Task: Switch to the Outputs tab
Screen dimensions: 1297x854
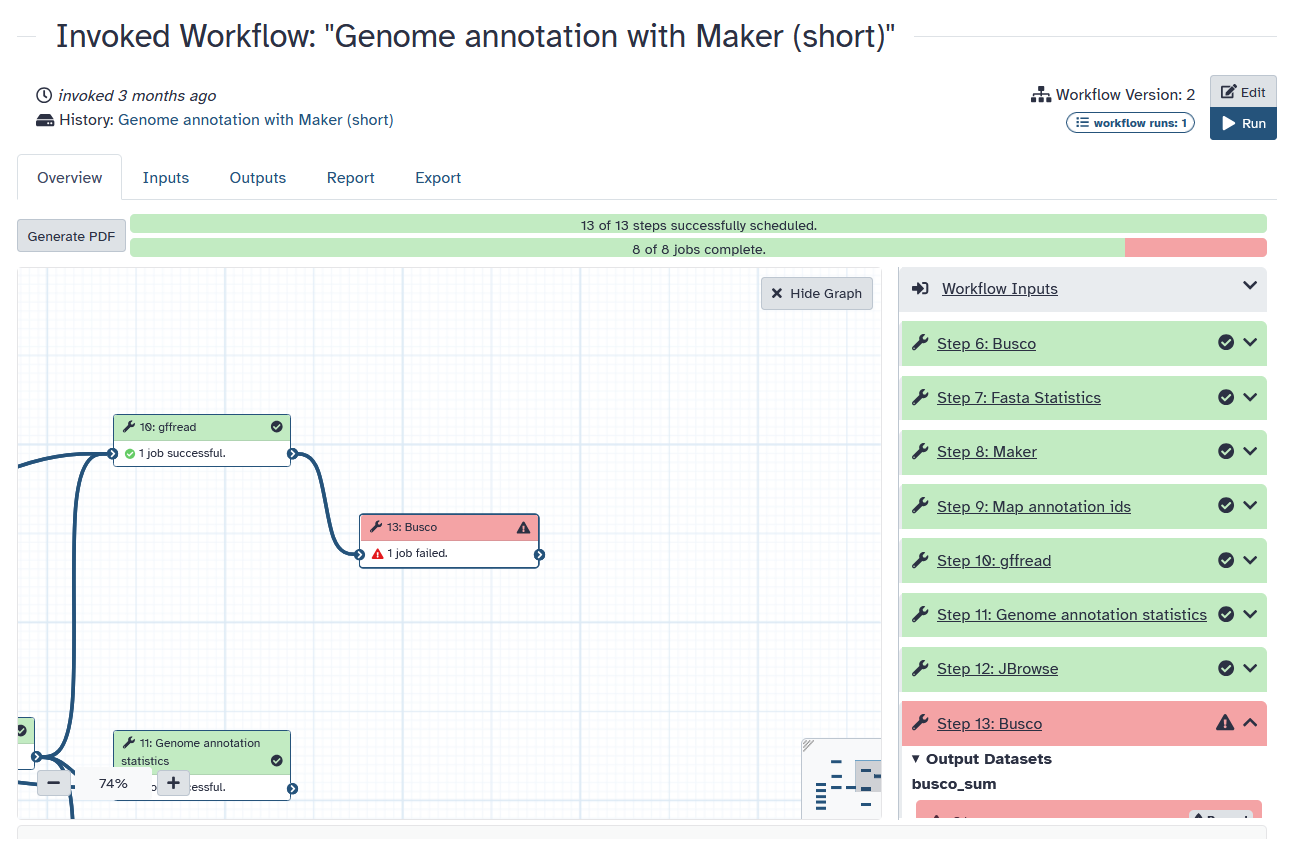Action: [x=258, y=178]
